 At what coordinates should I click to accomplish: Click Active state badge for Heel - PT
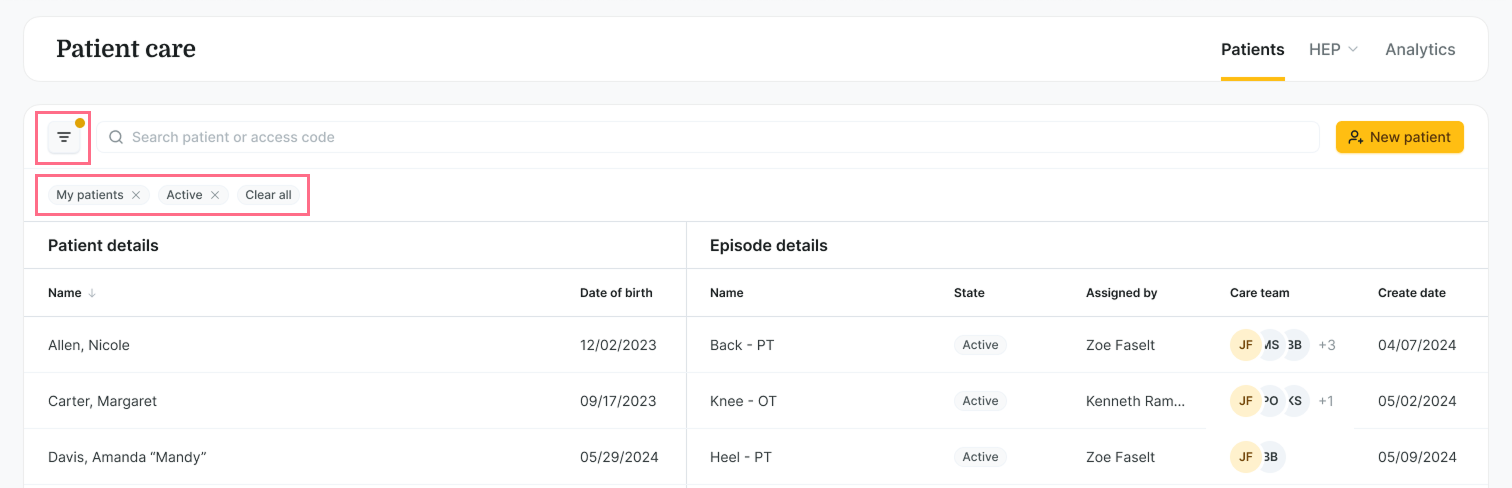tap(980, 457)
